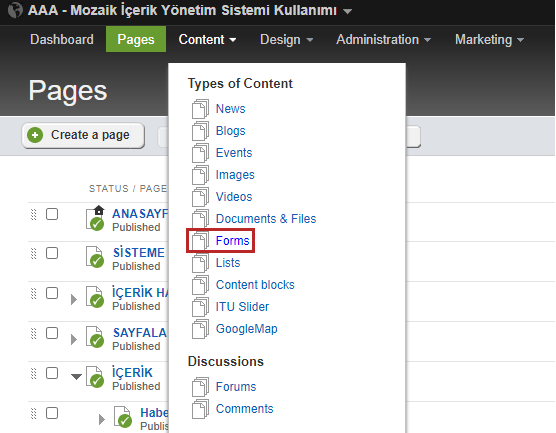
Task: Click the globe icon beside site title
Action: (16, 10)
